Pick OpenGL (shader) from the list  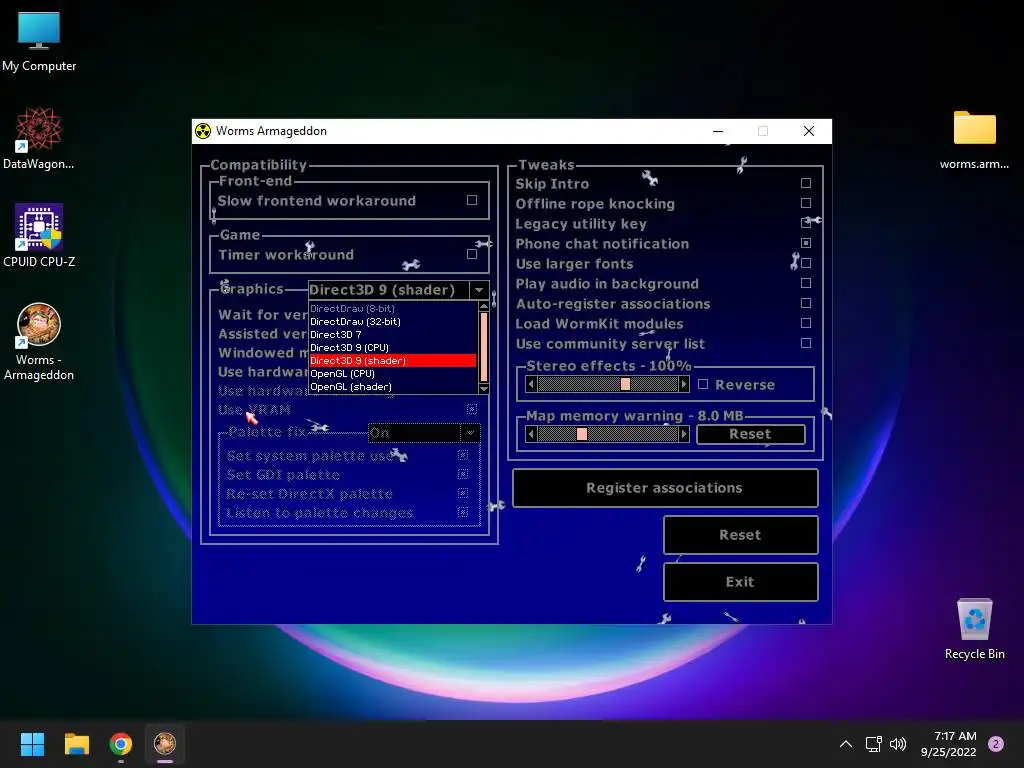(392, 387)
